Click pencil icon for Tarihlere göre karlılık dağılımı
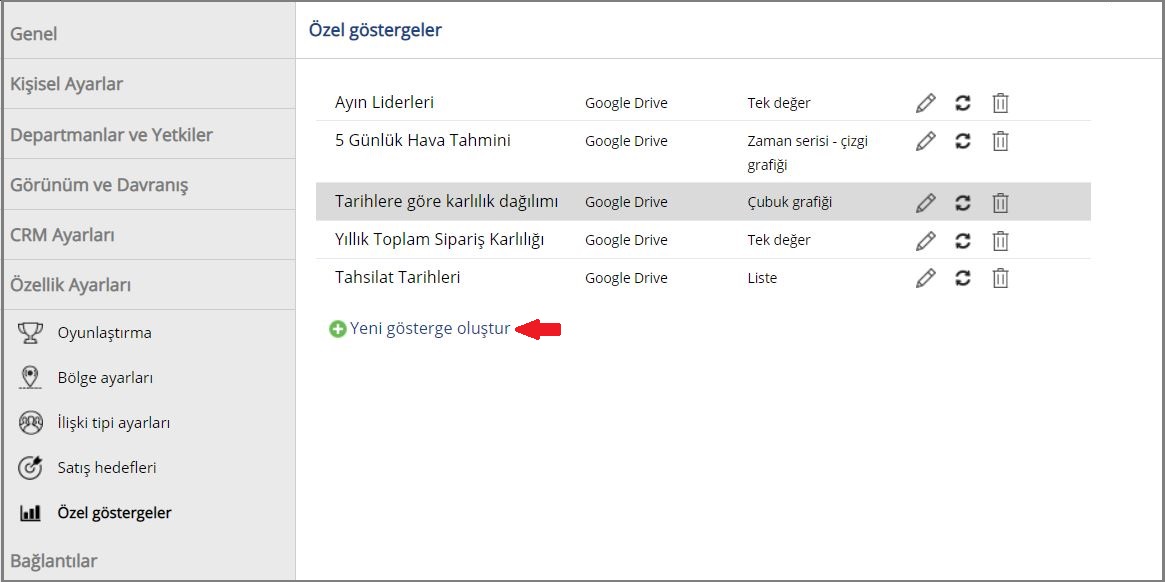 click(925, 202)
